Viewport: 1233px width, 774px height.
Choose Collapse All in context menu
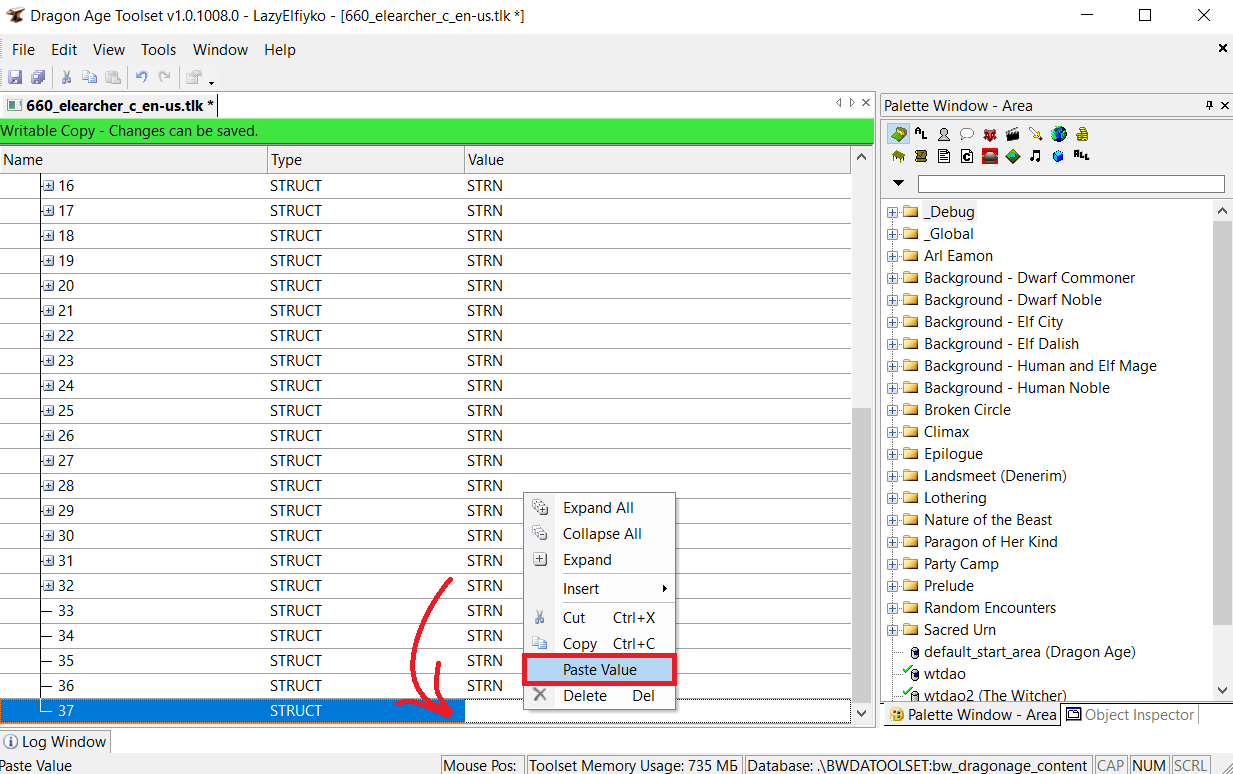600,534
